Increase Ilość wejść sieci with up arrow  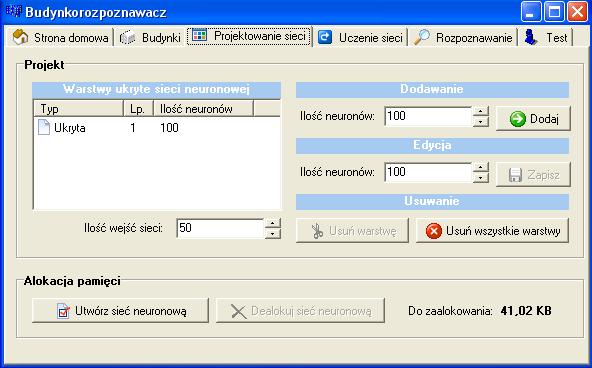(273, 223)
